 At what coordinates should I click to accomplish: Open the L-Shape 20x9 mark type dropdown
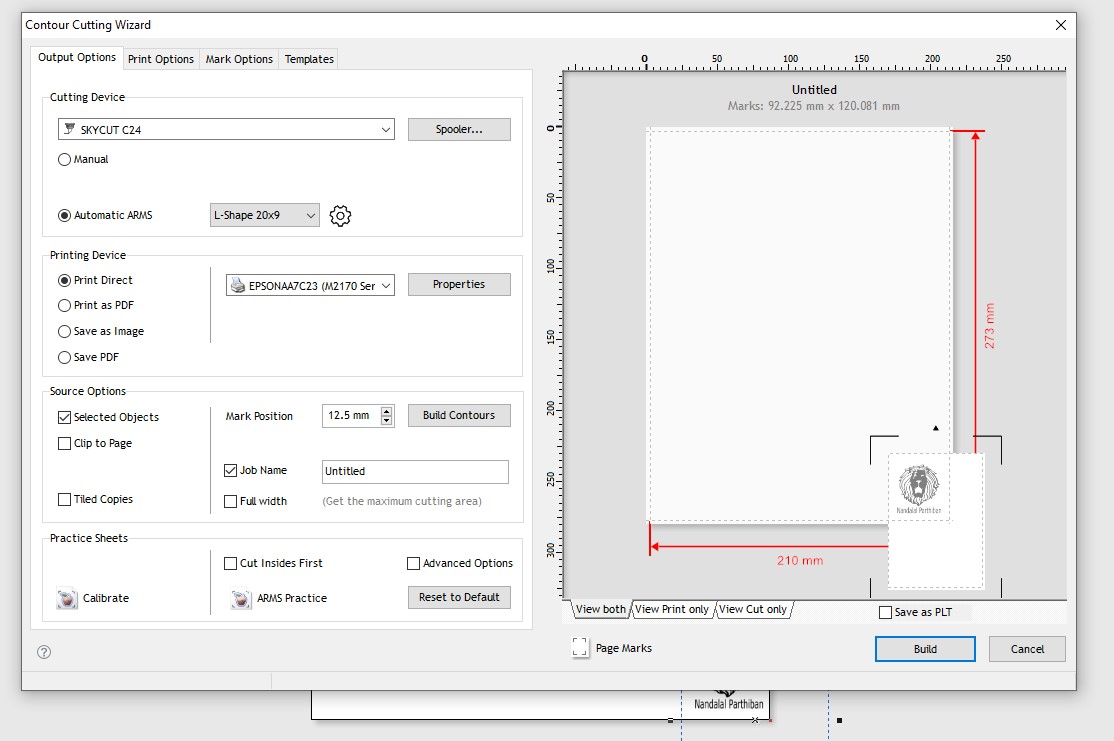tap(264, 215)
